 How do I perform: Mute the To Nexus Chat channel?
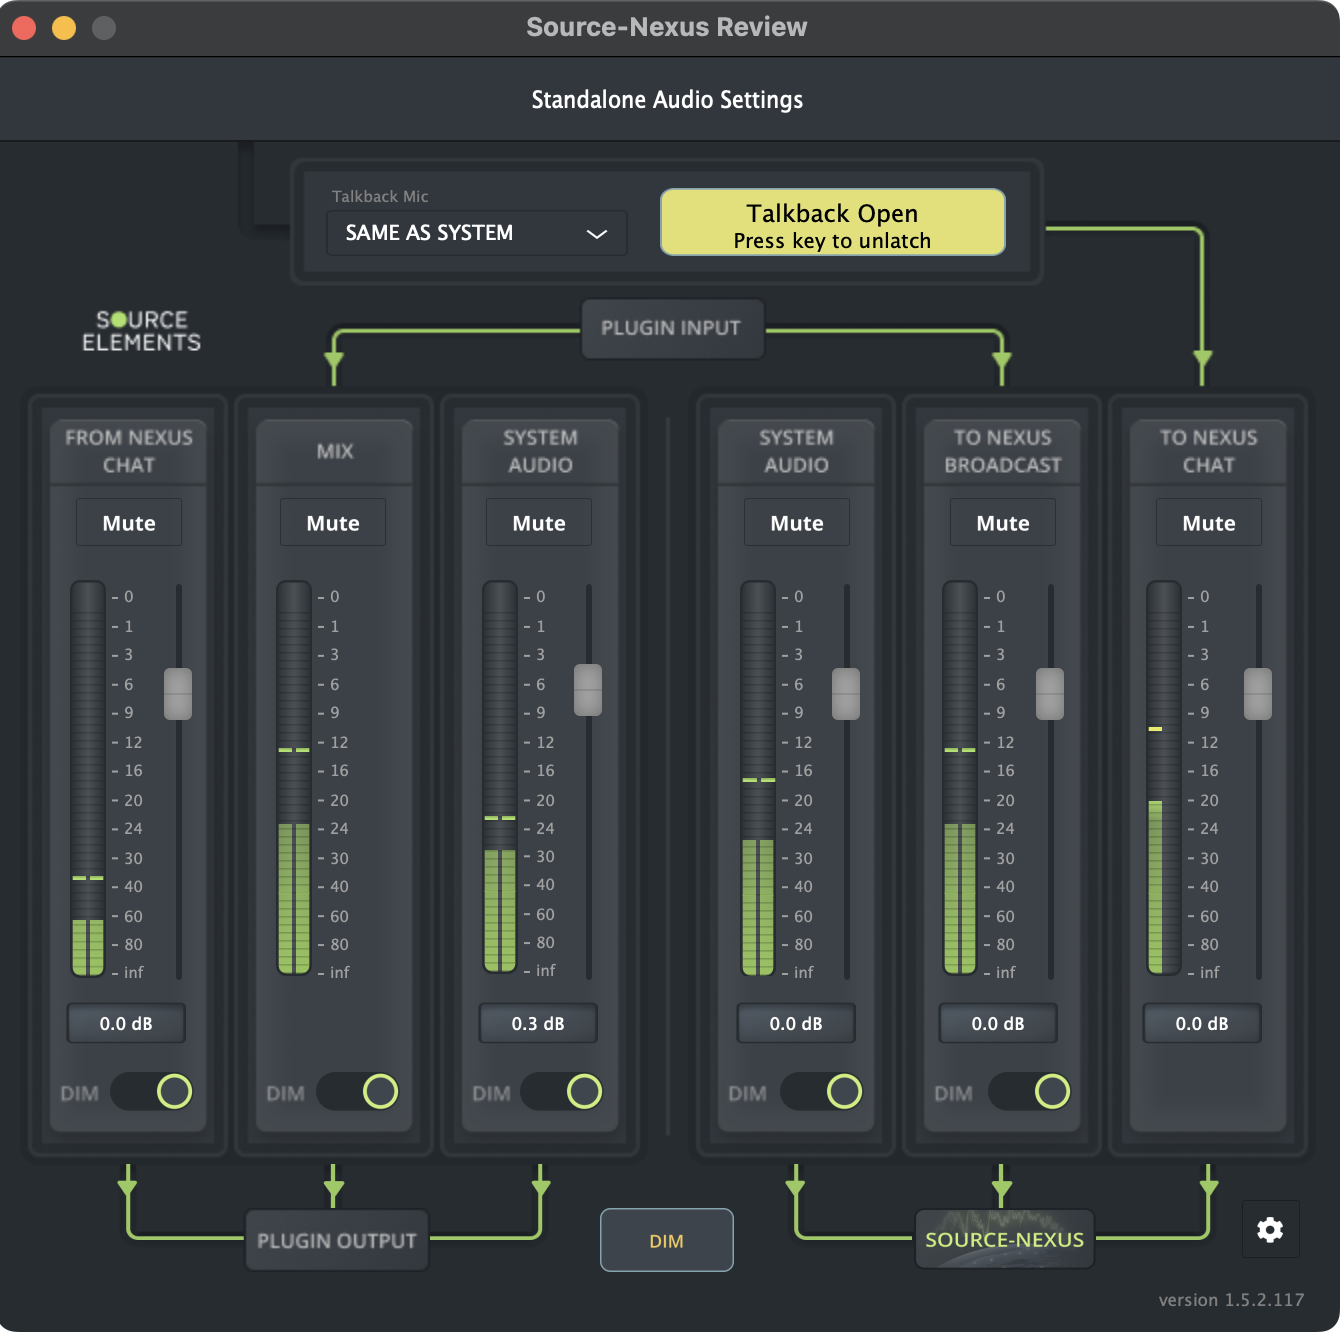(1208, 523)
